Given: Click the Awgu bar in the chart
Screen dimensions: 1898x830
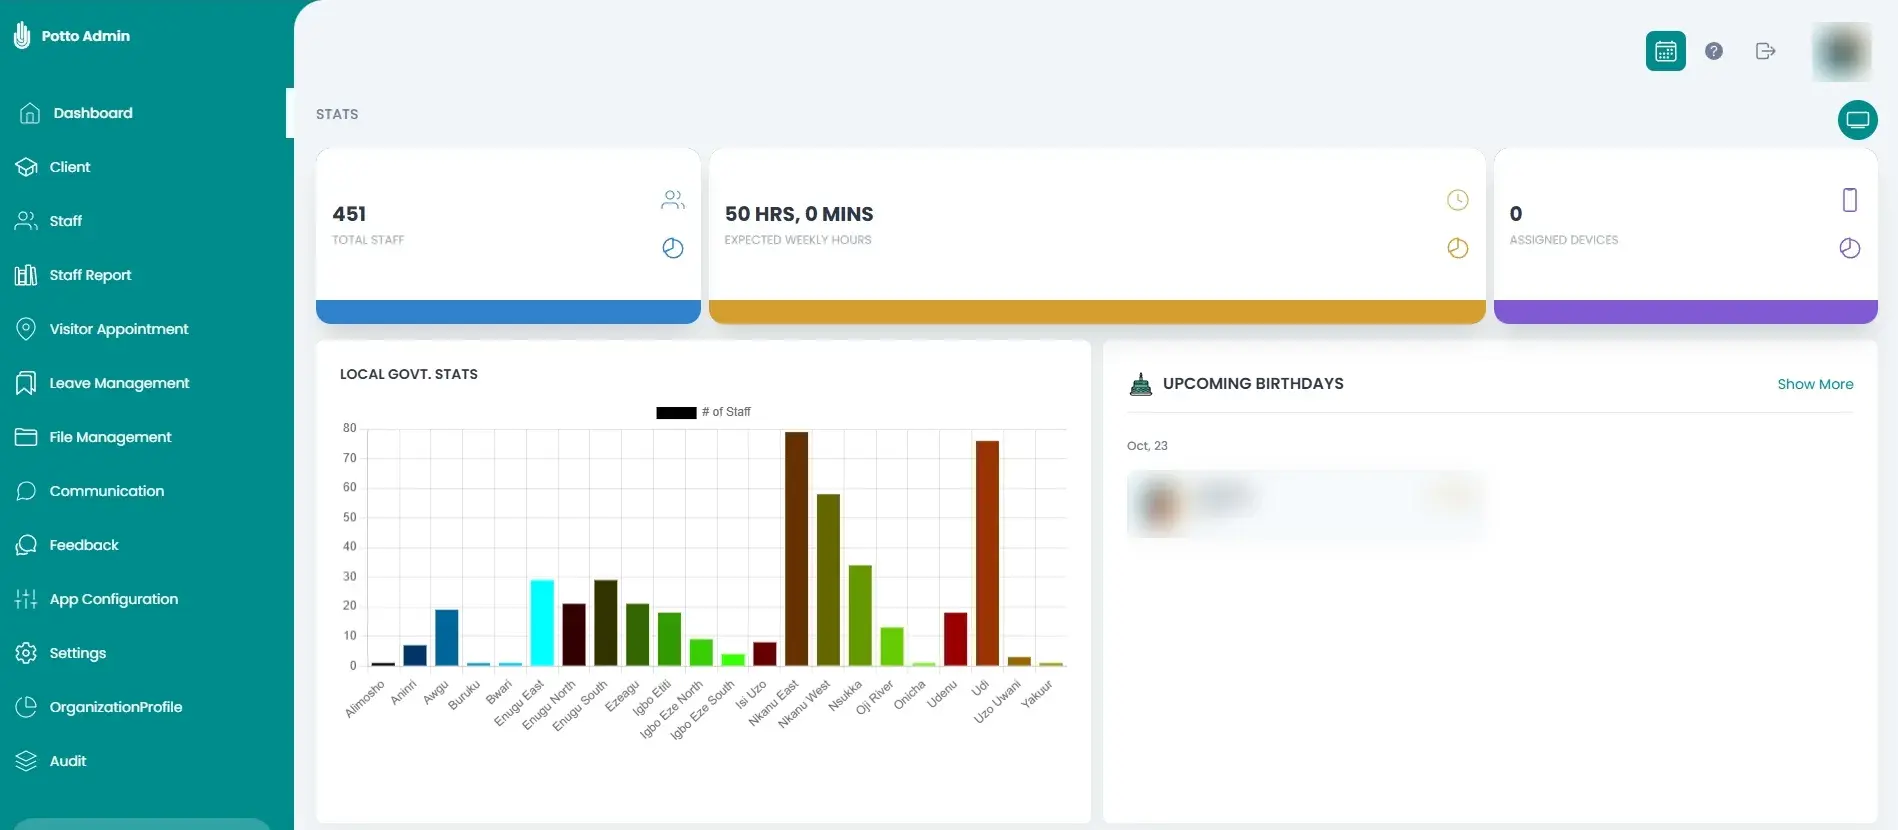Looking at the screenshot, I should click(446, 637).
